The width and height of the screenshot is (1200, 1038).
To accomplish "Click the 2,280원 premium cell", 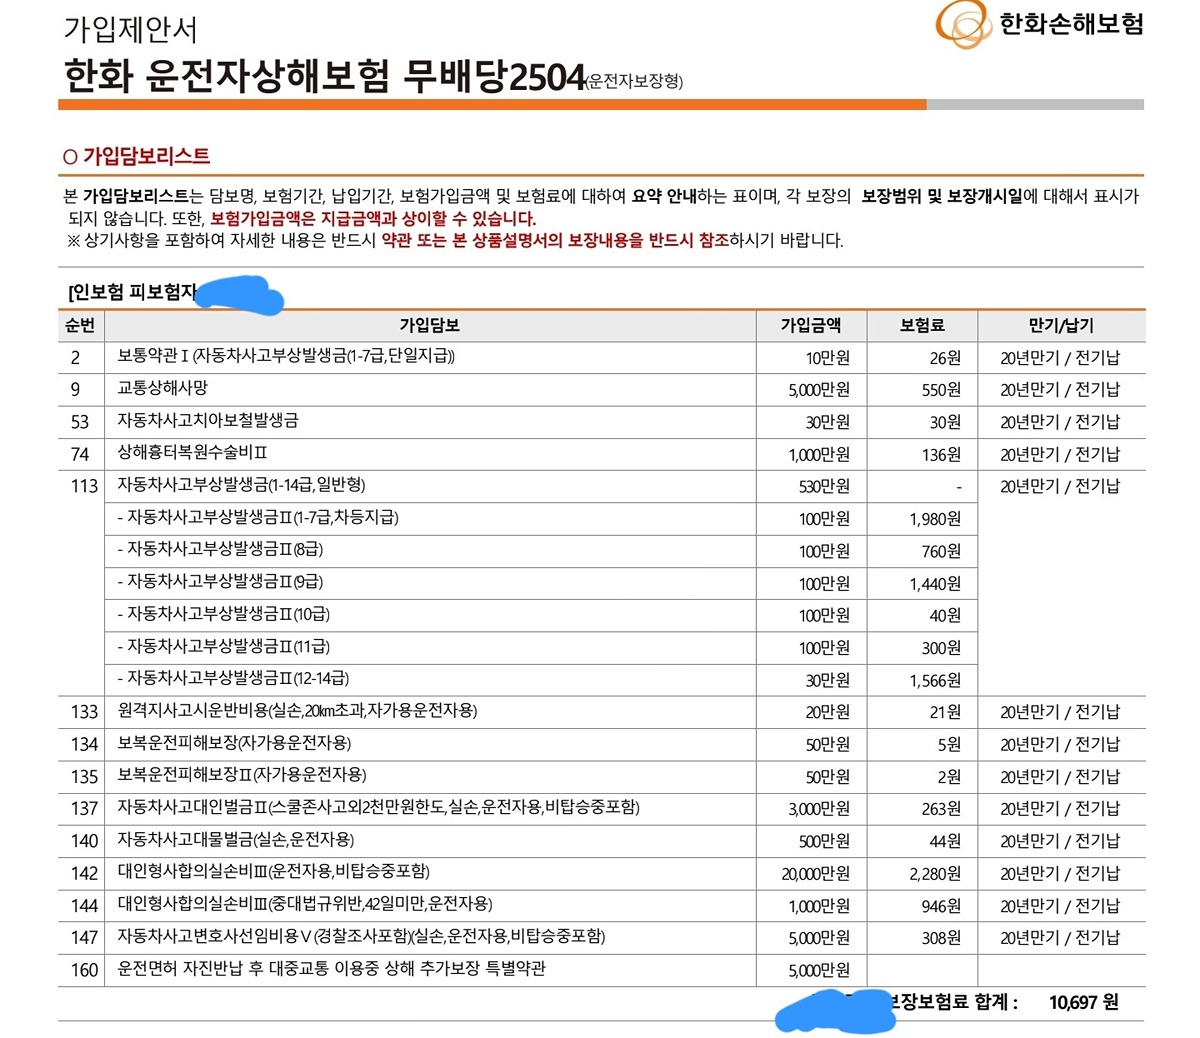I will [x=934, y=873].
